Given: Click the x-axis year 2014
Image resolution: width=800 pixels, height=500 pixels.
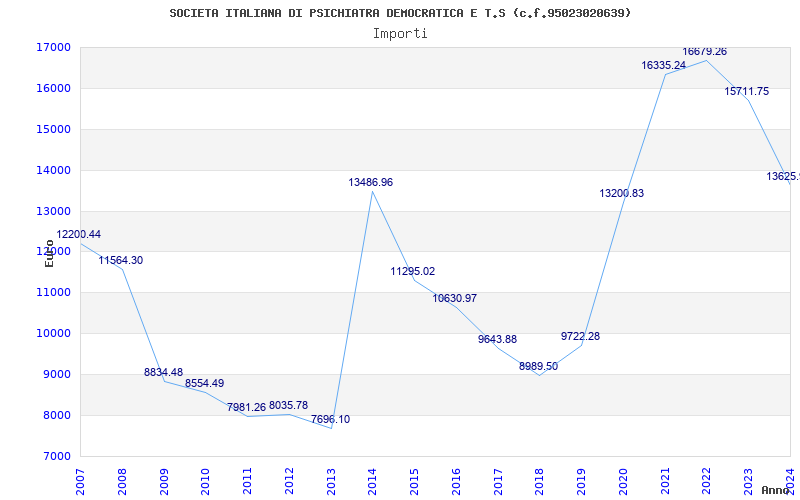Looking at the screenshot, I should 372,482.
